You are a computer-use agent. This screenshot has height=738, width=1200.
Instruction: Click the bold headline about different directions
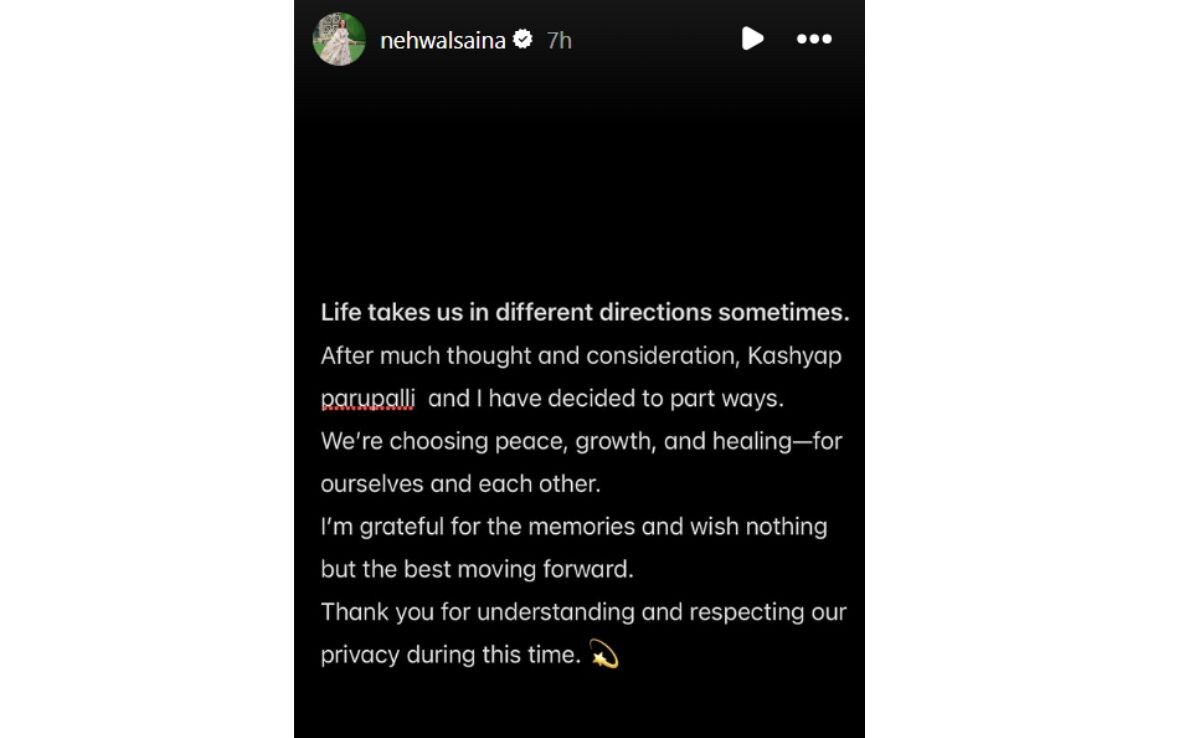pyautogui.click(x=585, y=312)
